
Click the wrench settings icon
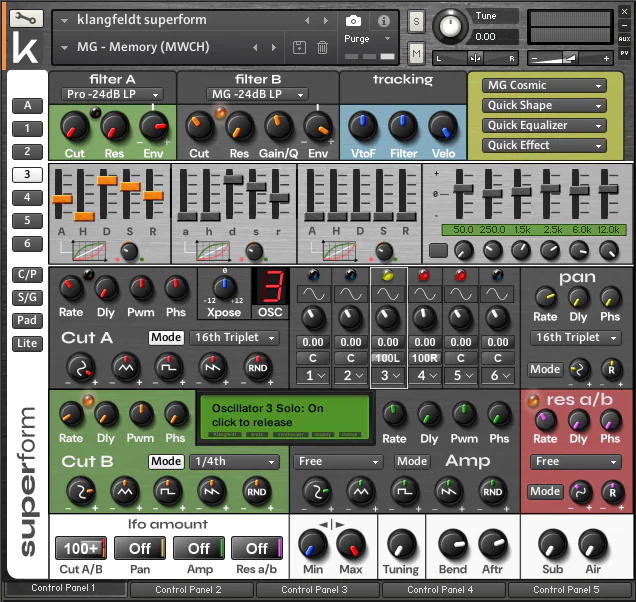pyautogui.click(x=28, y=18)
